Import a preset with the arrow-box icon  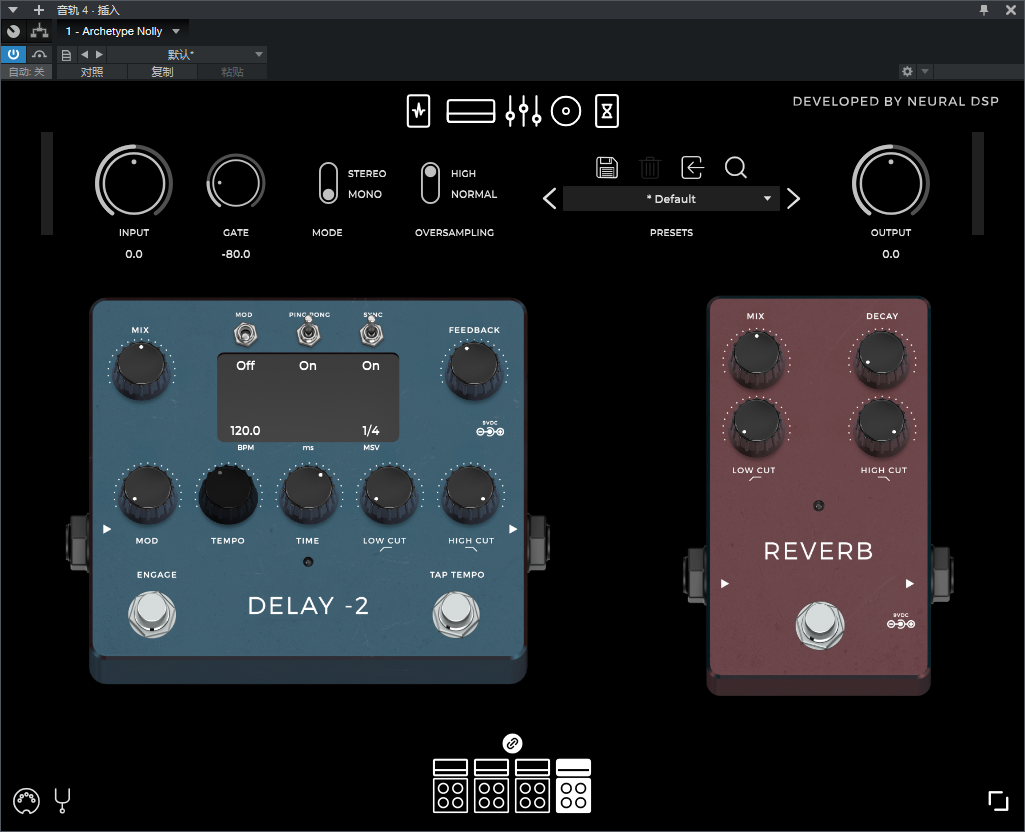692,168
